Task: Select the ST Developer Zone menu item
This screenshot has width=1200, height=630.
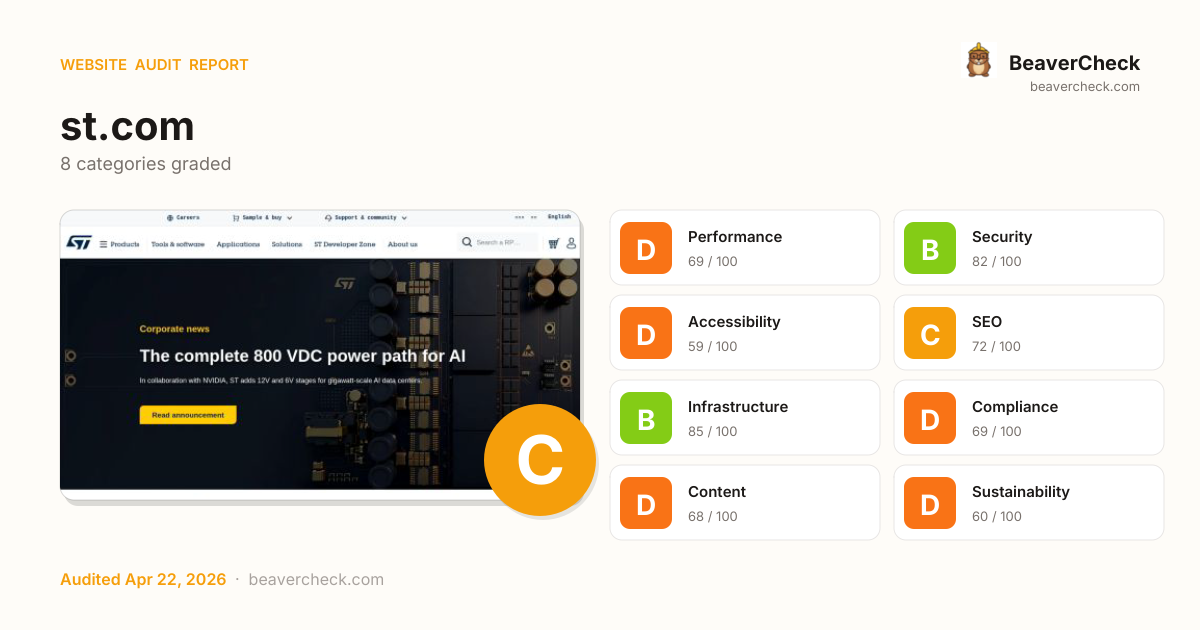Action: tap(344, 244)
